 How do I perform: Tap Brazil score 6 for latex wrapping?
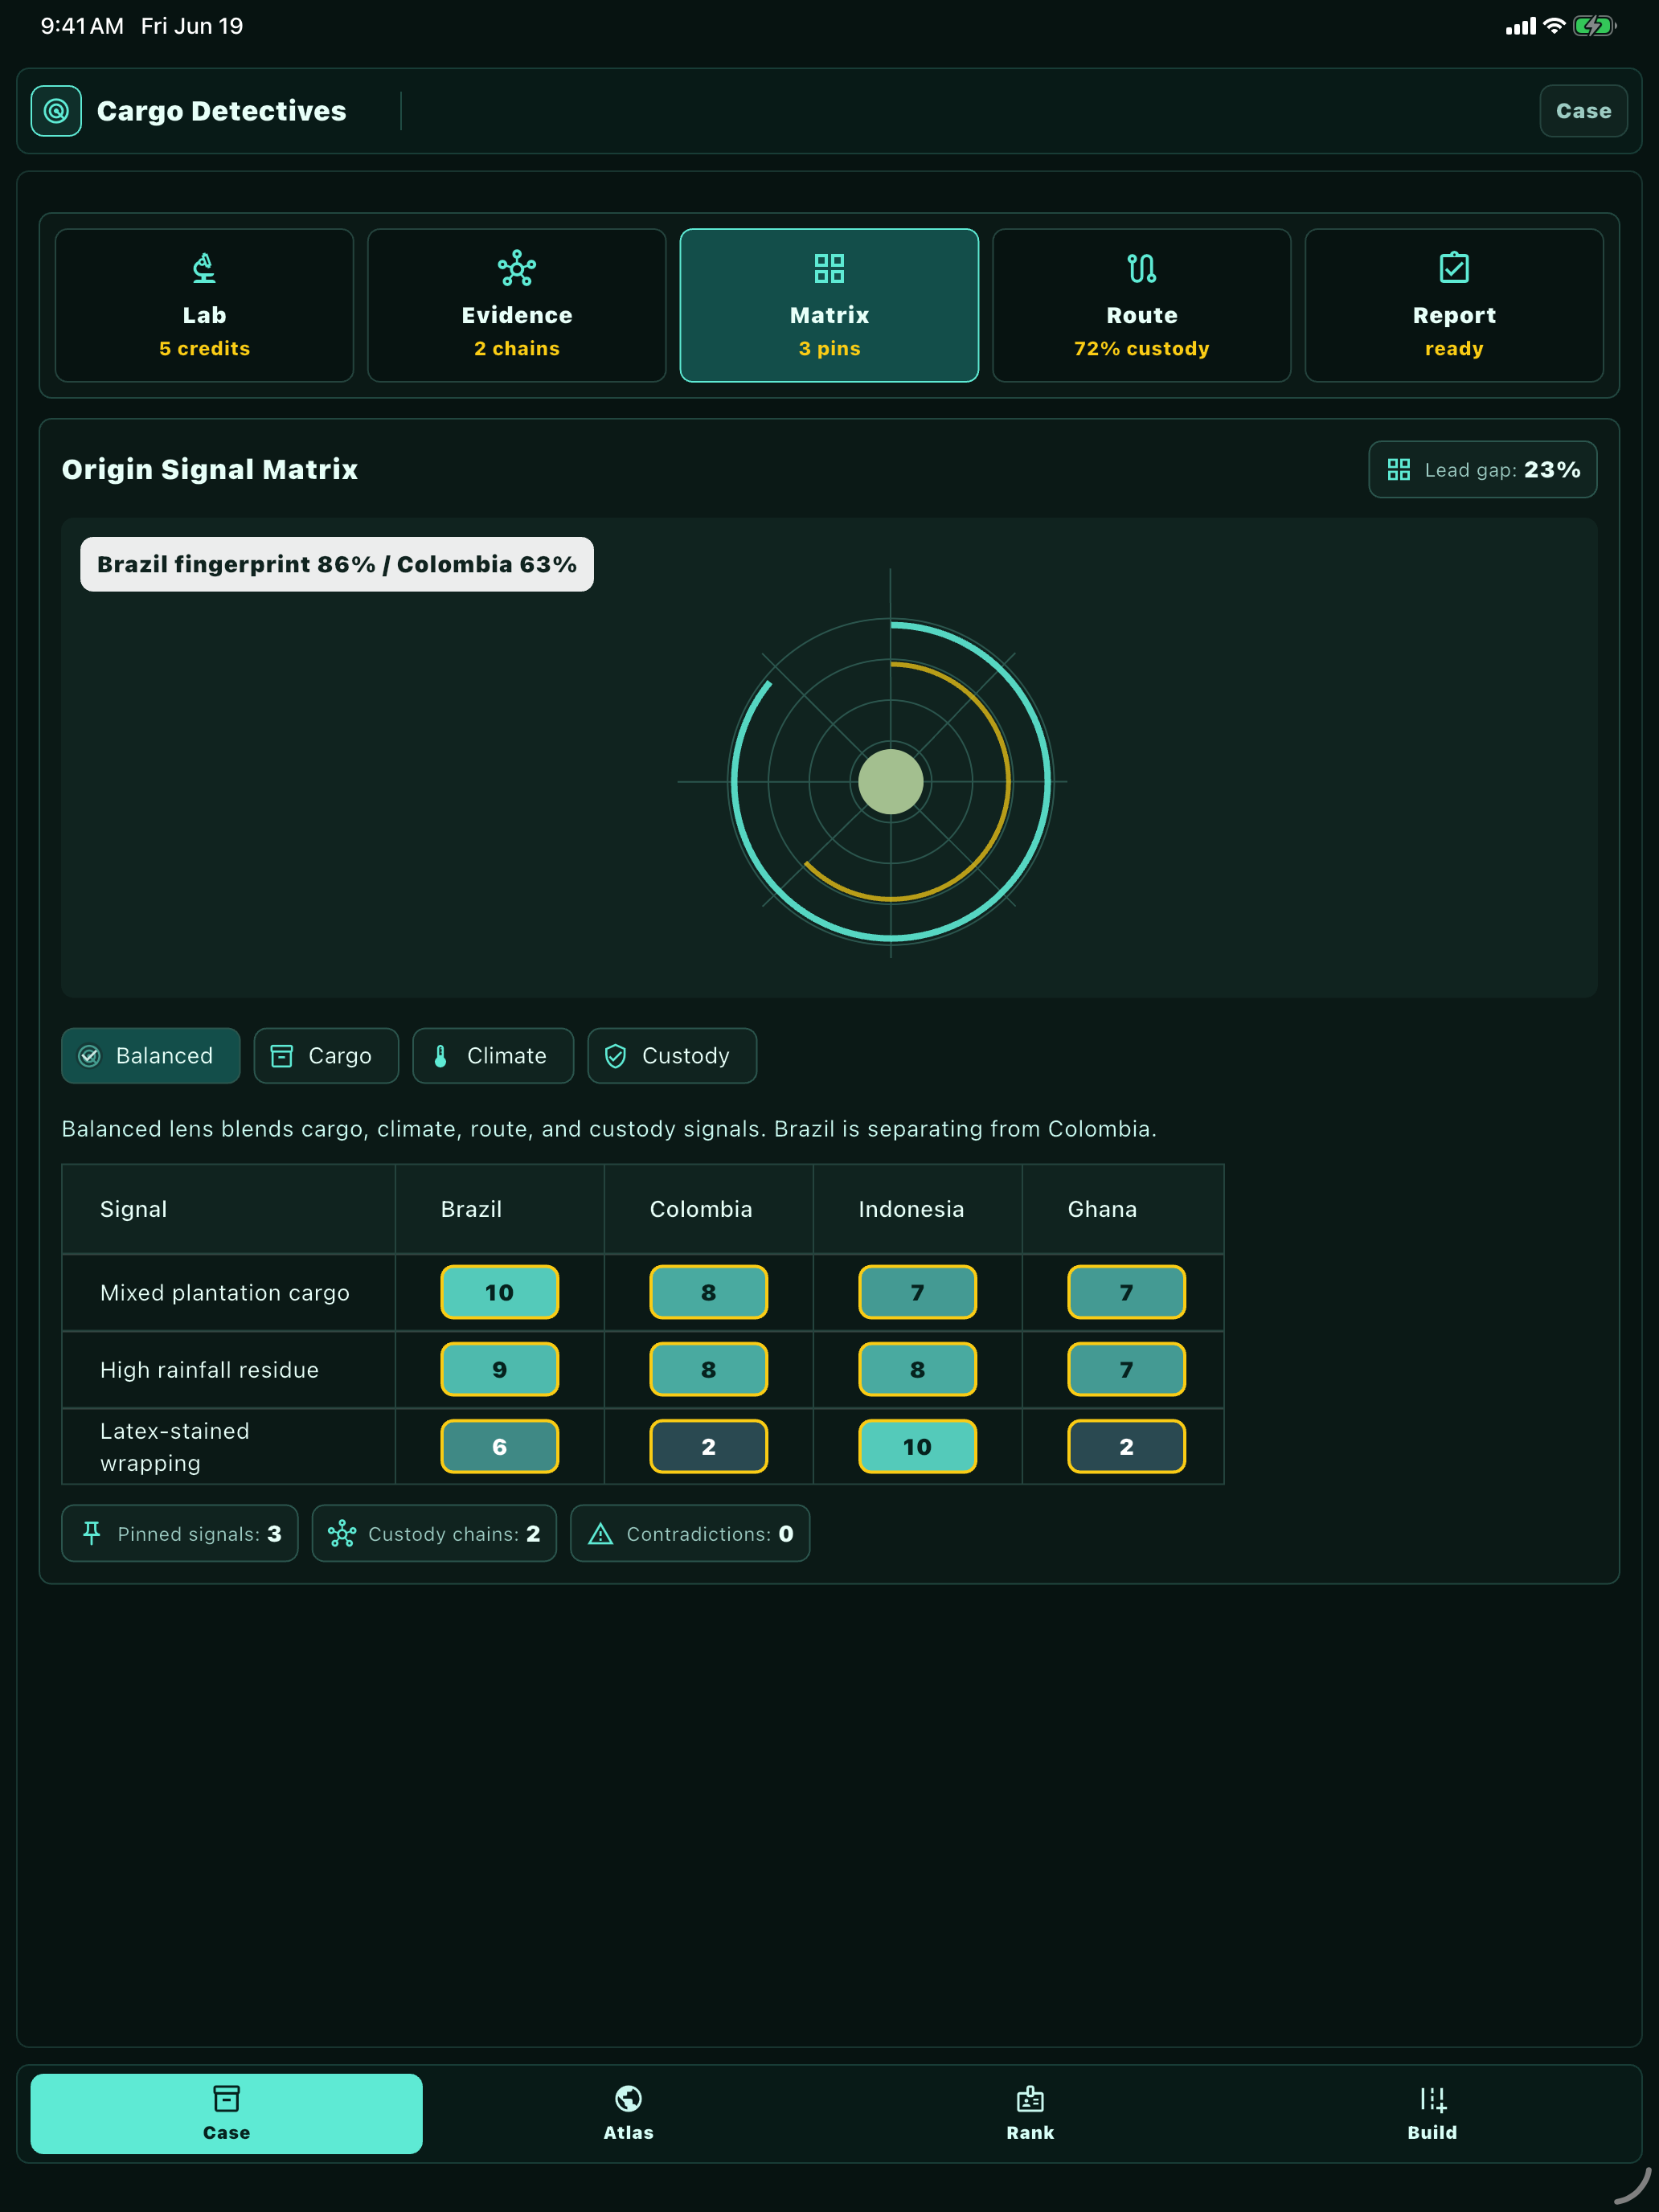pos(500,1446)
